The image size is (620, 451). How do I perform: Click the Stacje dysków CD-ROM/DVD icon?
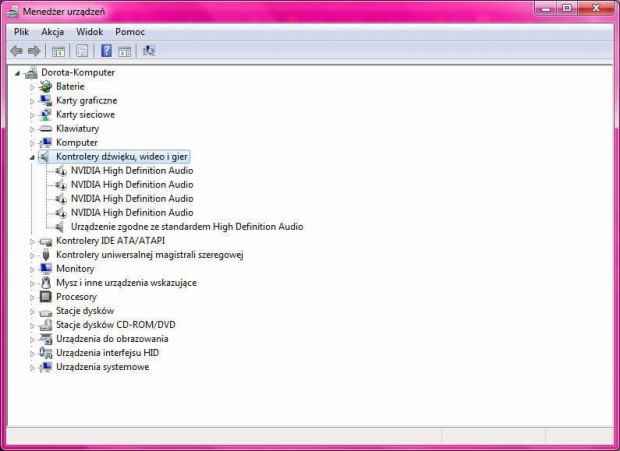tap(46, 325)
